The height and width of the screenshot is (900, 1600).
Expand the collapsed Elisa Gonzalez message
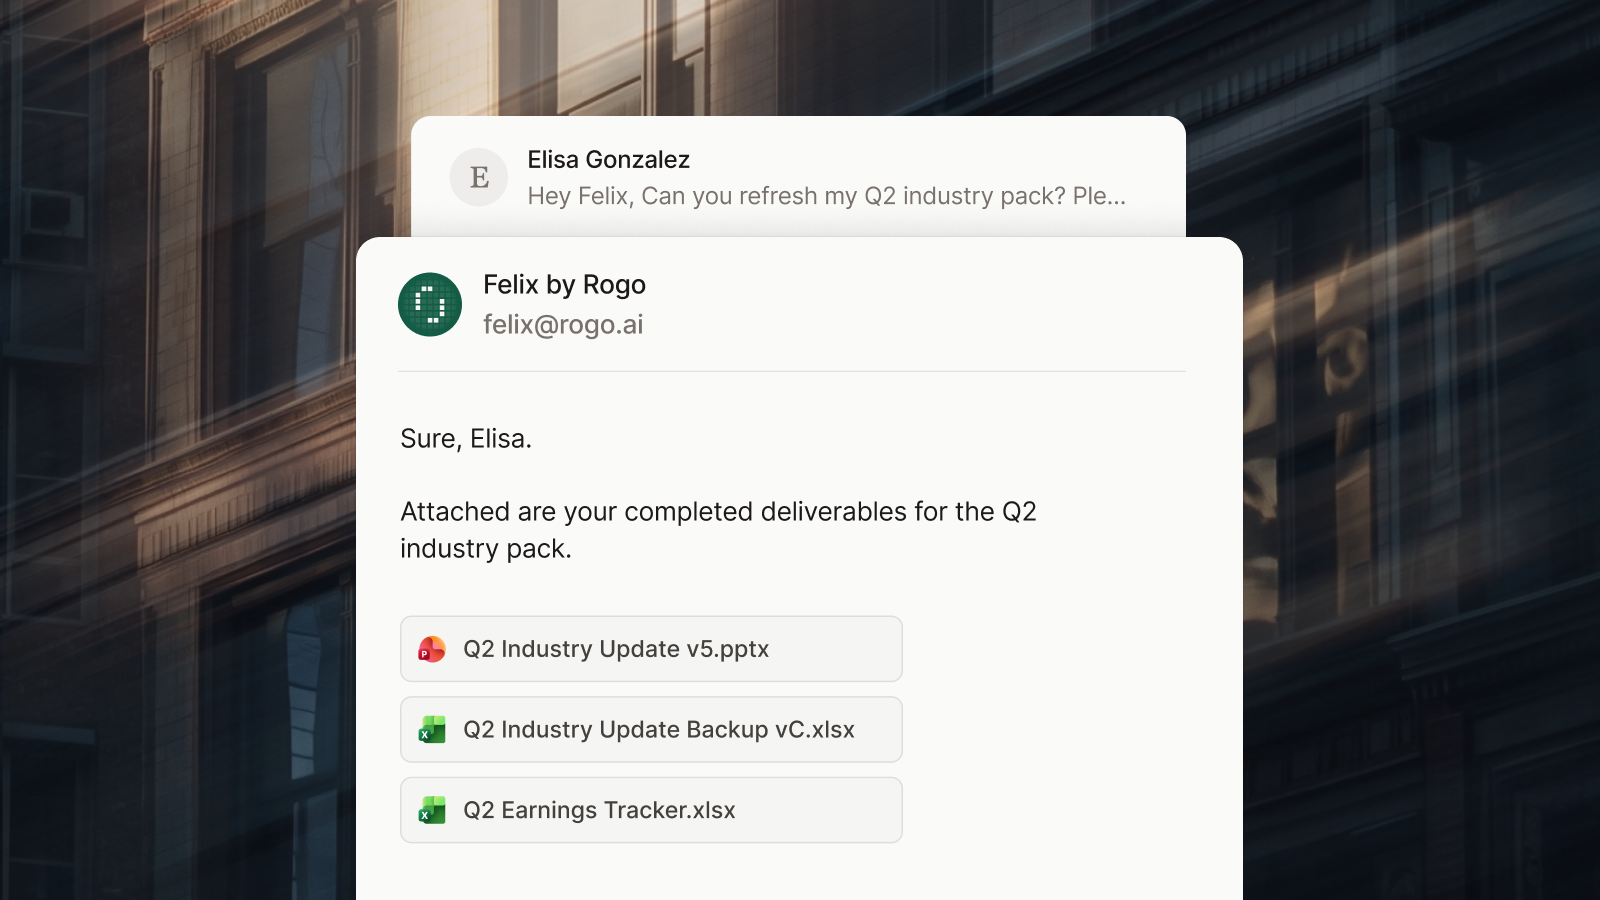(798, 177)
